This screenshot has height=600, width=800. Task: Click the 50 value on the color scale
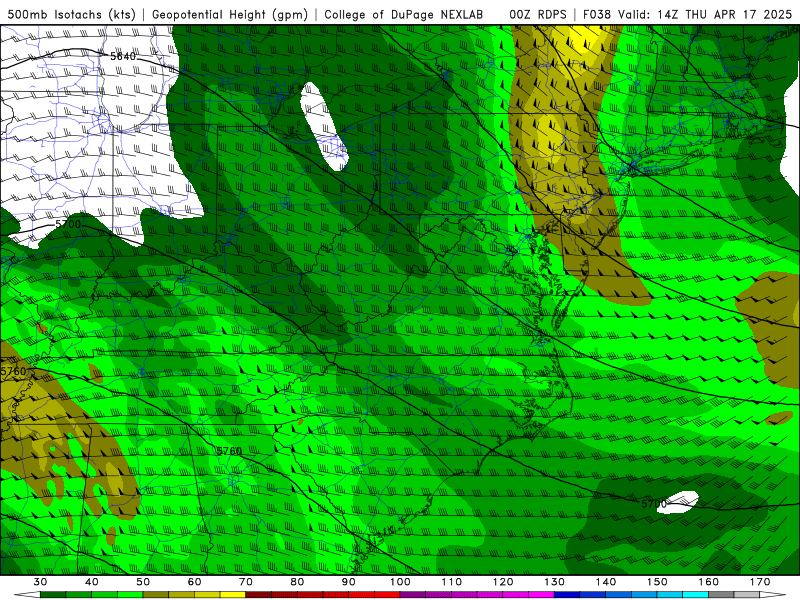(x=143, y=582)
